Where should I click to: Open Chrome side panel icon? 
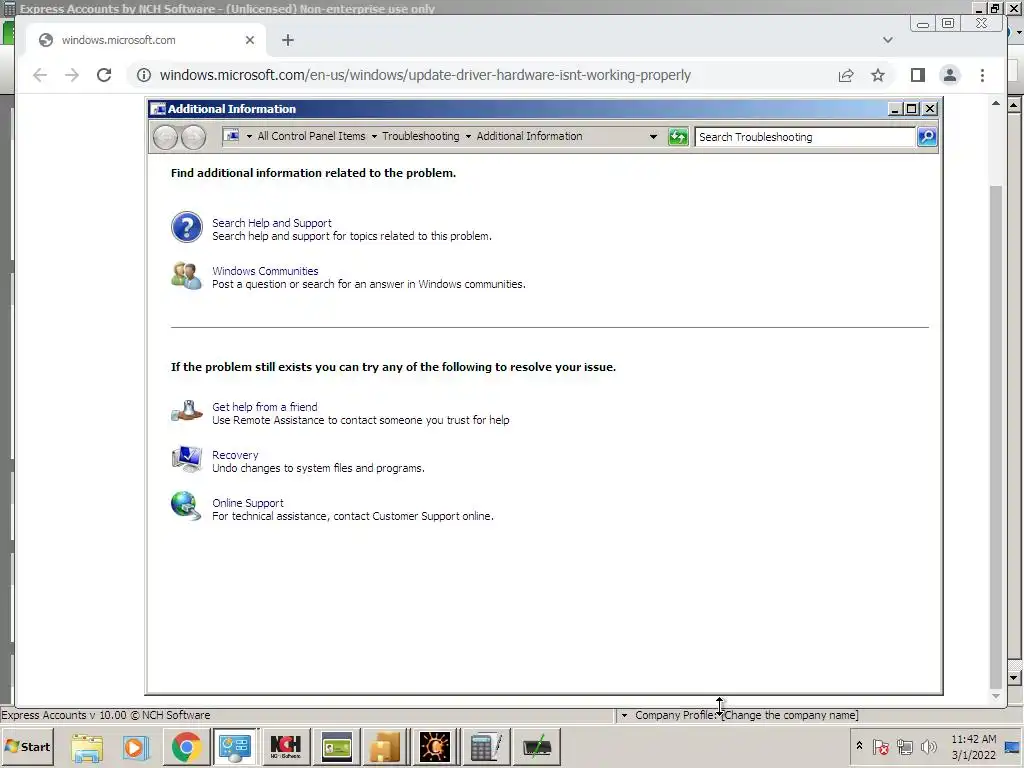(x=918, y=75)
